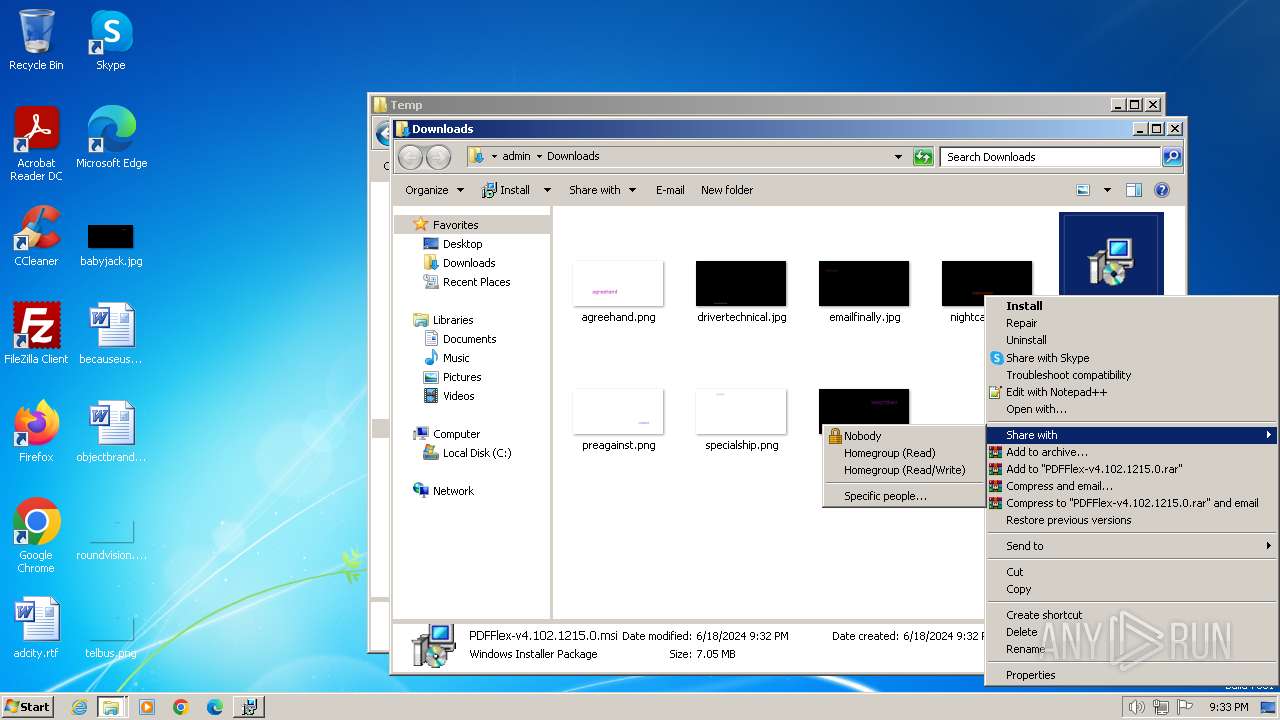Select Downloads in the navigation pane

[469, 263]
